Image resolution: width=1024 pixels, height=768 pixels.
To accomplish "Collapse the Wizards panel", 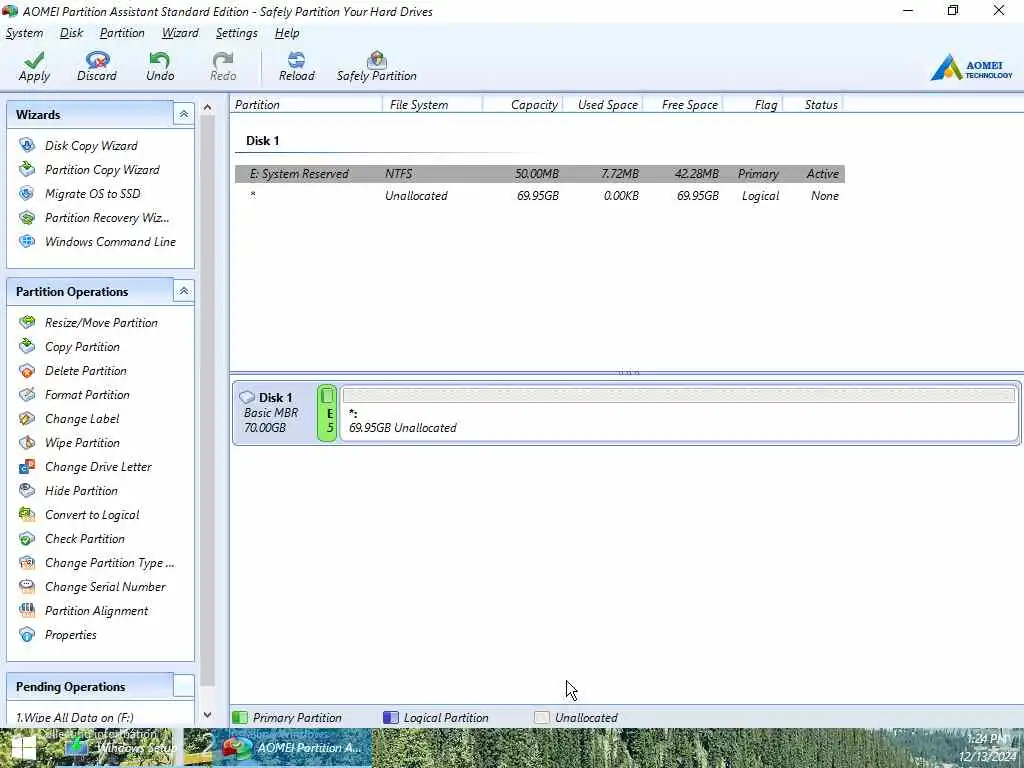I will click(x=184, y=114).
